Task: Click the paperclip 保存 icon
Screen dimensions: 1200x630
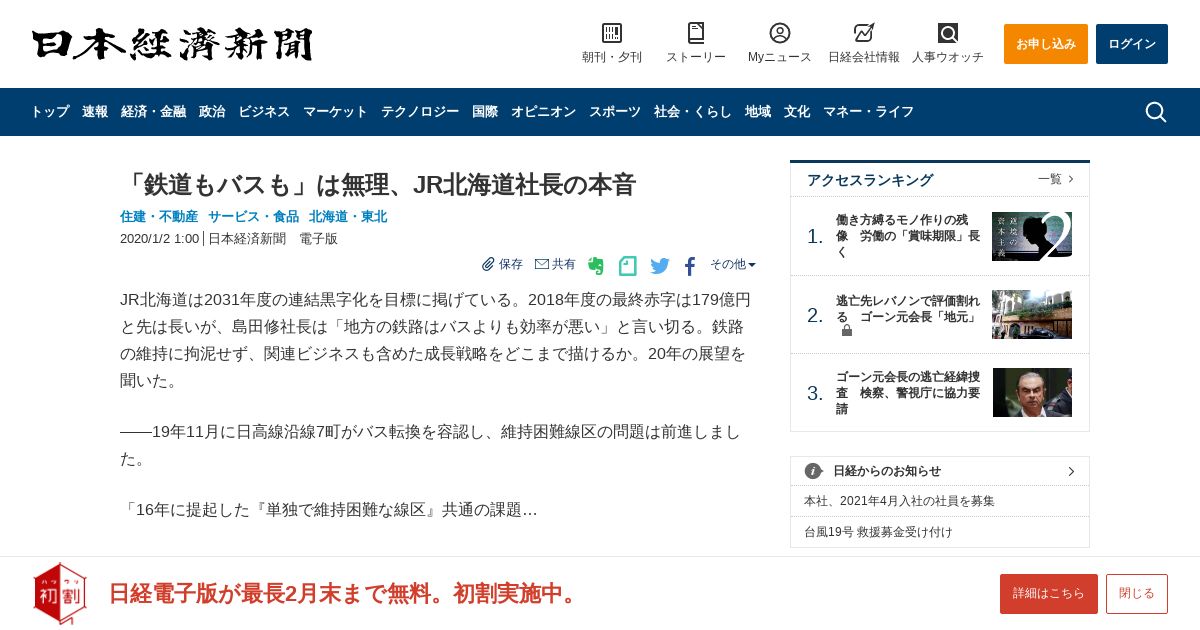Action: [488, 265]
